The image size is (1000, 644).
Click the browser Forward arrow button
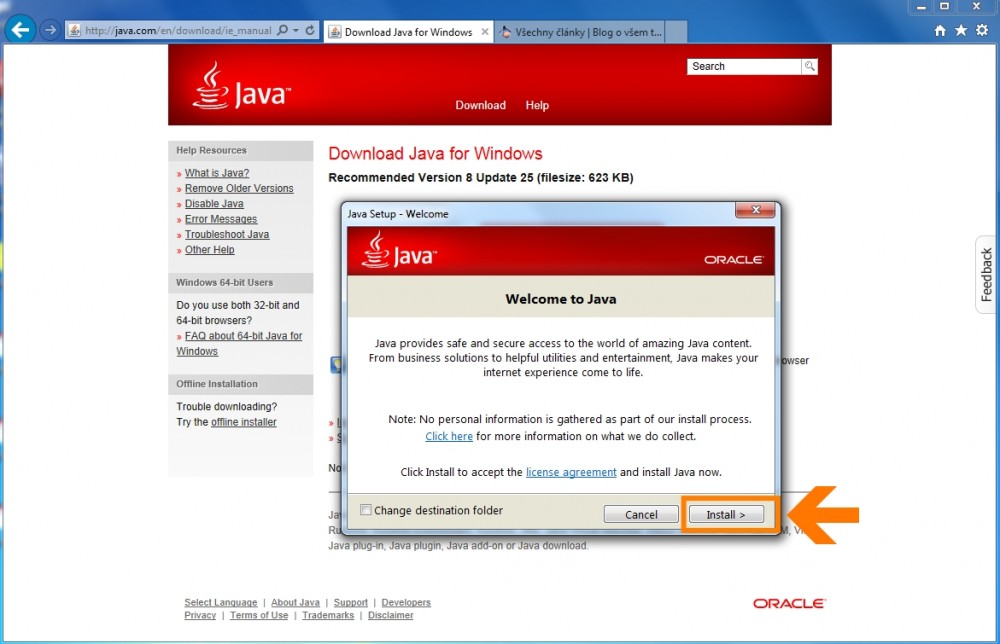tap(49, 30)
